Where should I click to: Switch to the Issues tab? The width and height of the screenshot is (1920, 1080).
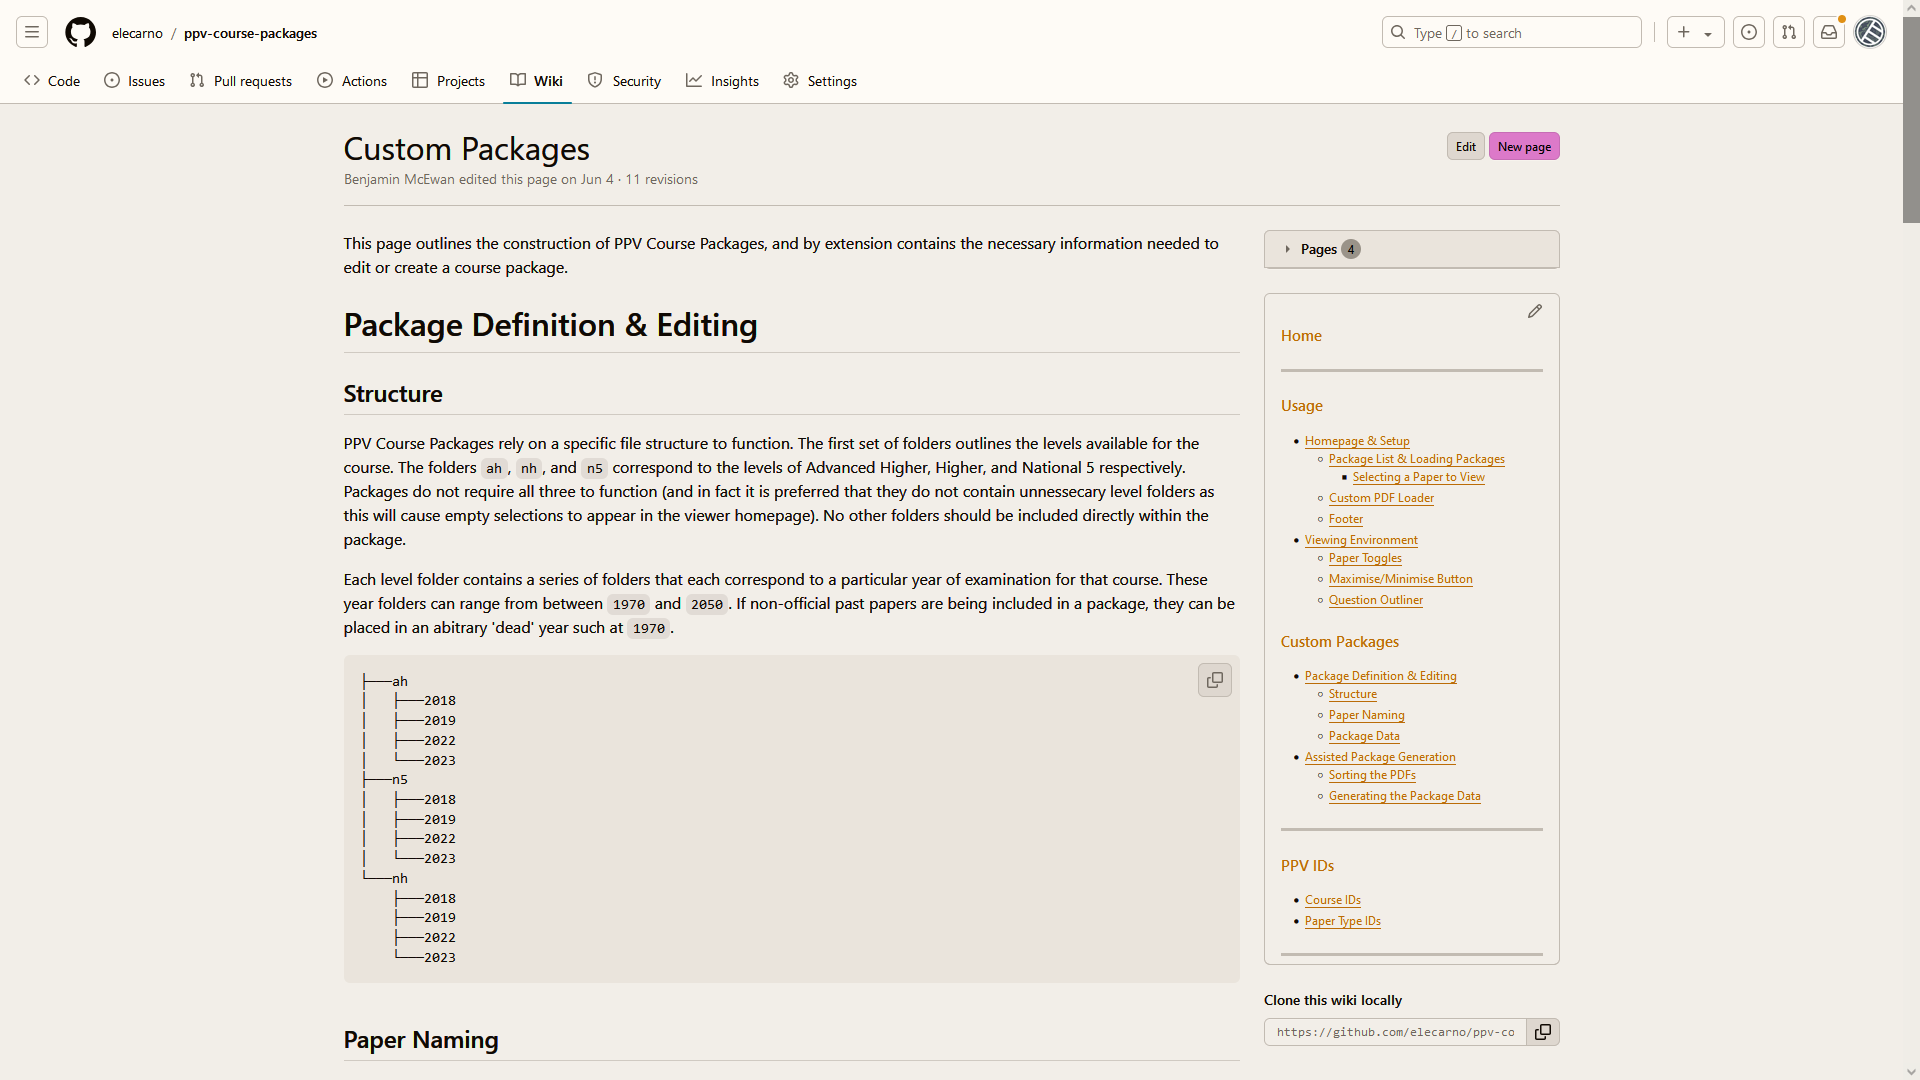[134, 81]
